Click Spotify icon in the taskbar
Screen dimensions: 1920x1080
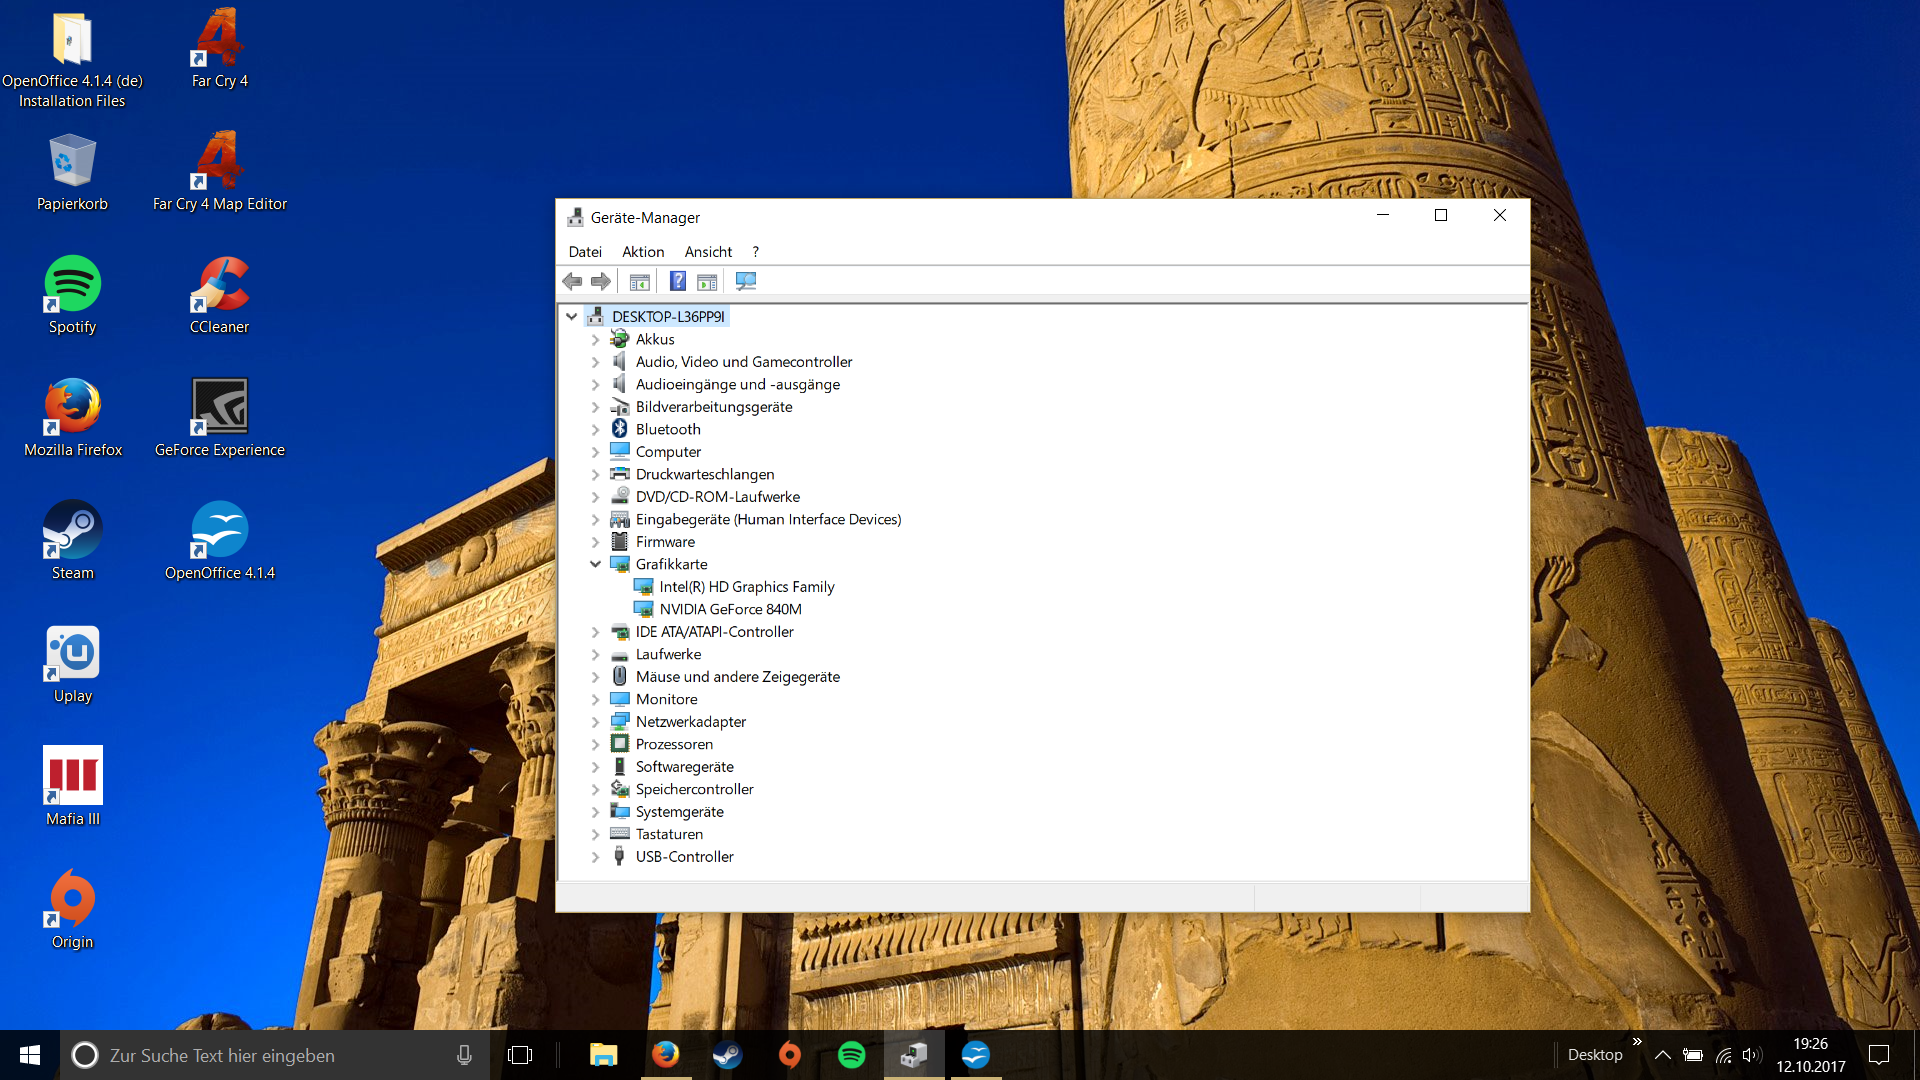(851, 1055)
